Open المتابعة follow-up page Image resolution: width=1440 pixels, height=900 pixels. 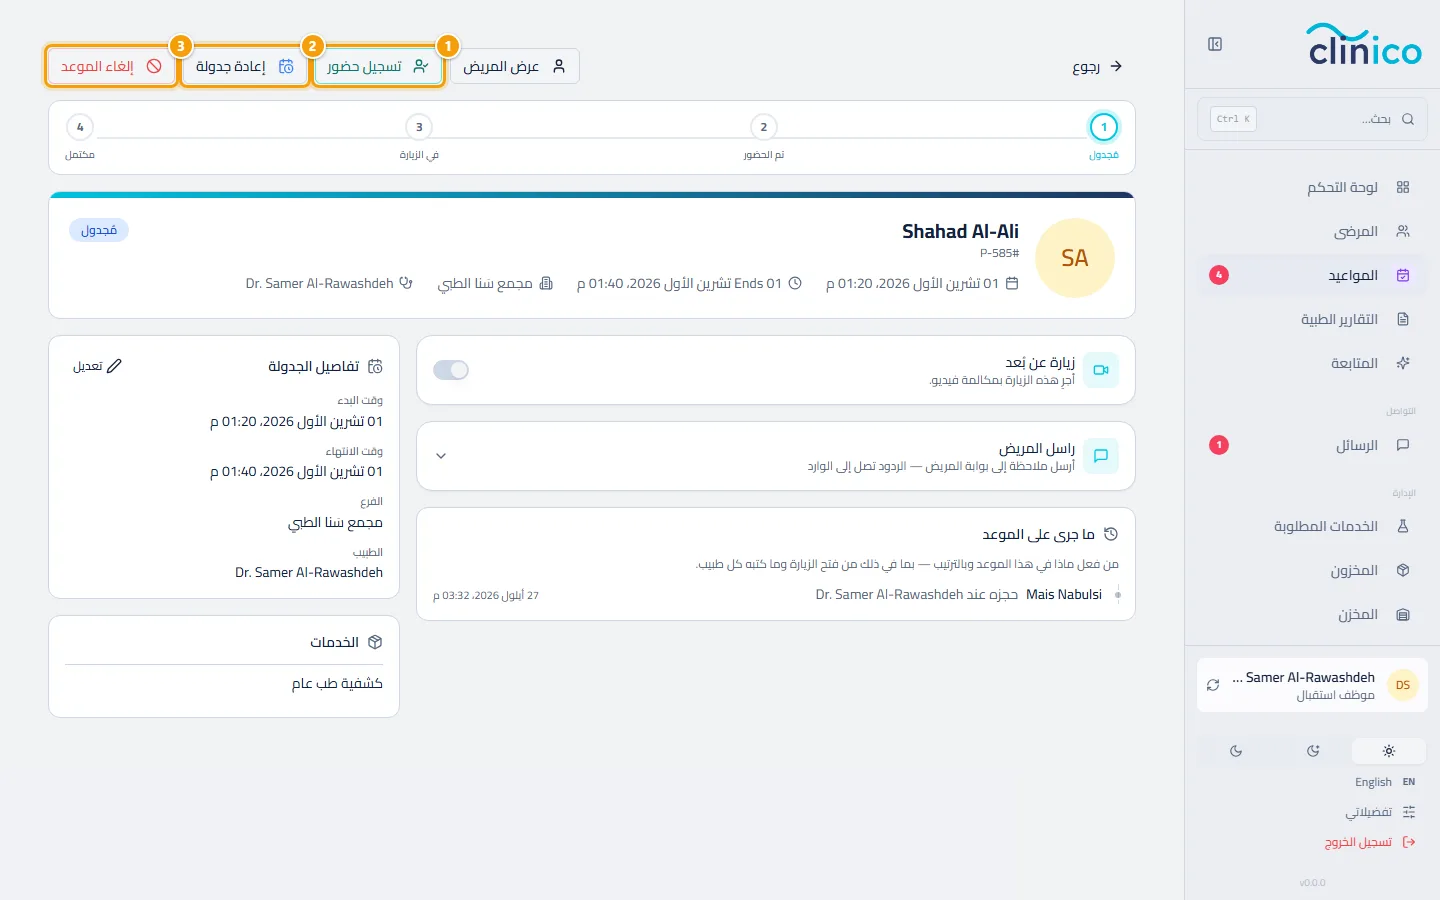tap(1312, 363)
